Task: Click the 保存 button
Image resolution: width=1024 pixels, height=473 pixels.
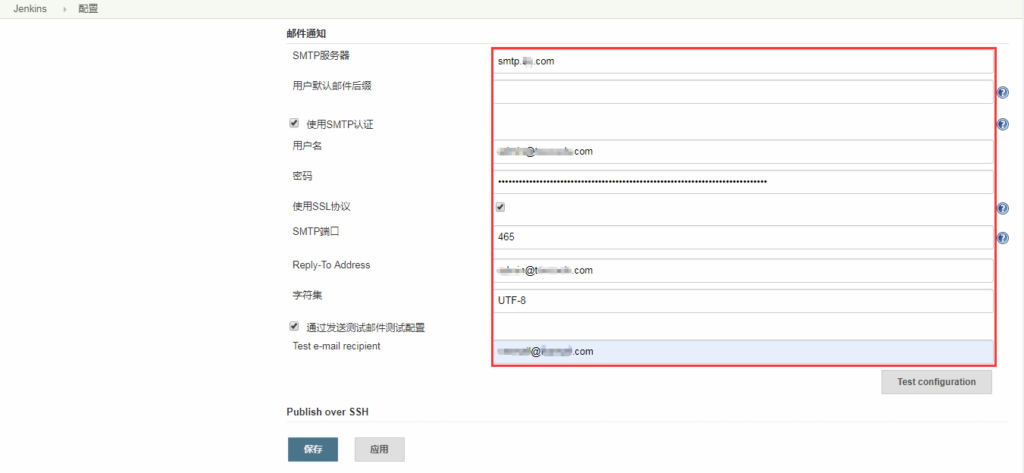Action: coord(312,449)
